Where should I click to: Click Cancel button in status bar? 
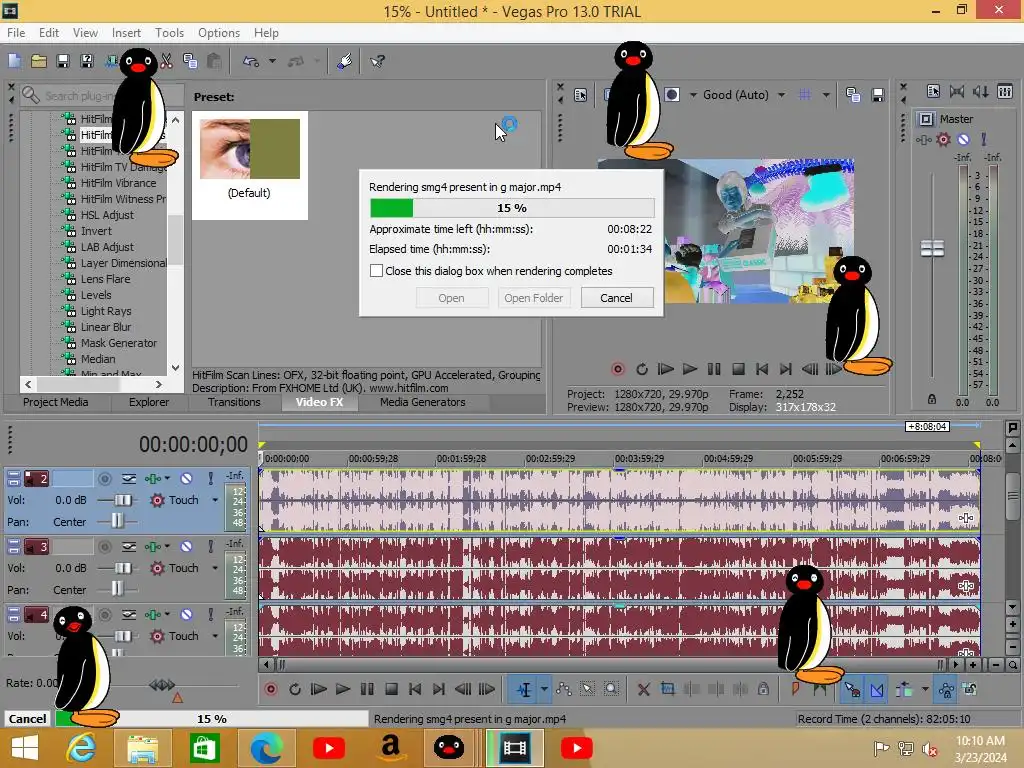click(x=27, y=718)
